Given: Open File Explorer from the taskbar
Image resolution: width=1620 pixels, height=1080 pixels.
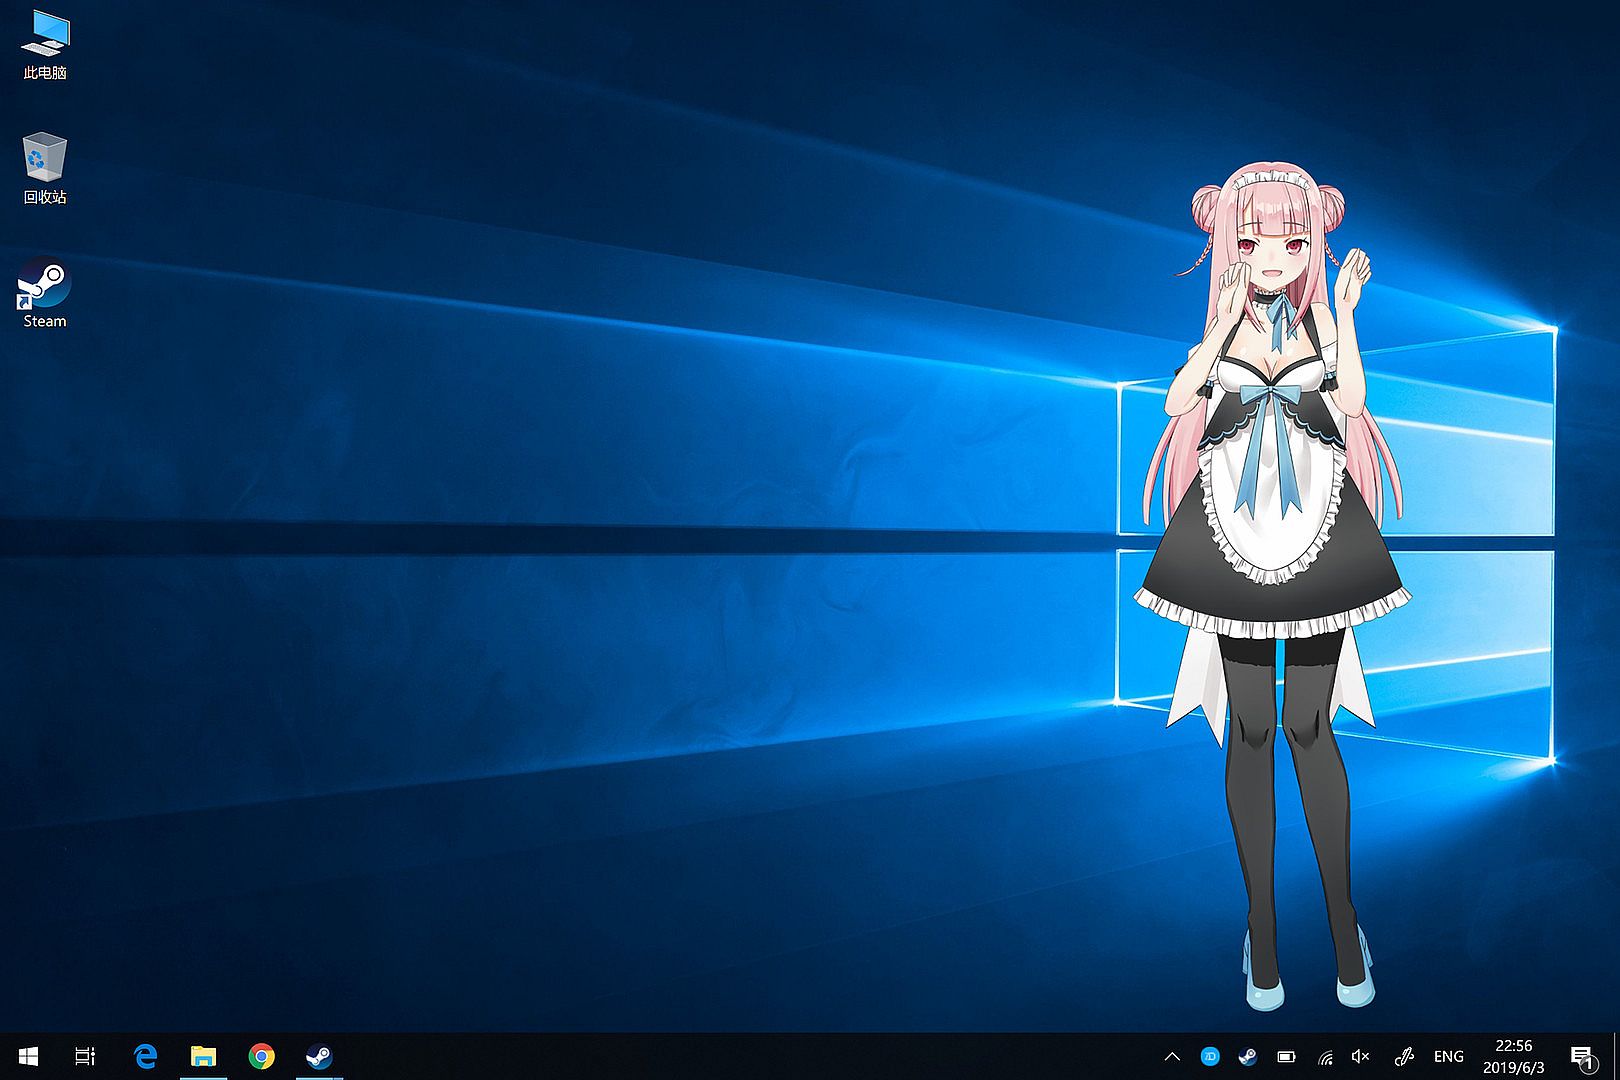Looking at the screenshot, I should [x=204, y=1056].
